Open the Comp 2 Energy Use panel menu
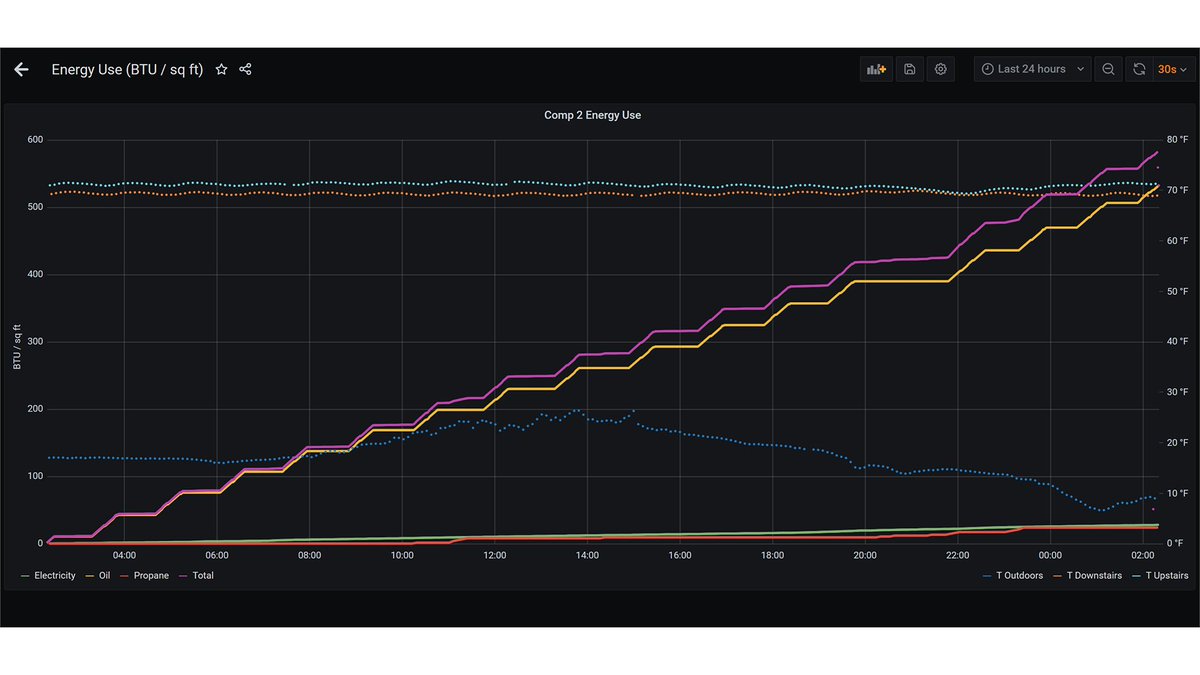Screen dimensions: 1200x675 [x=592, y=115]
